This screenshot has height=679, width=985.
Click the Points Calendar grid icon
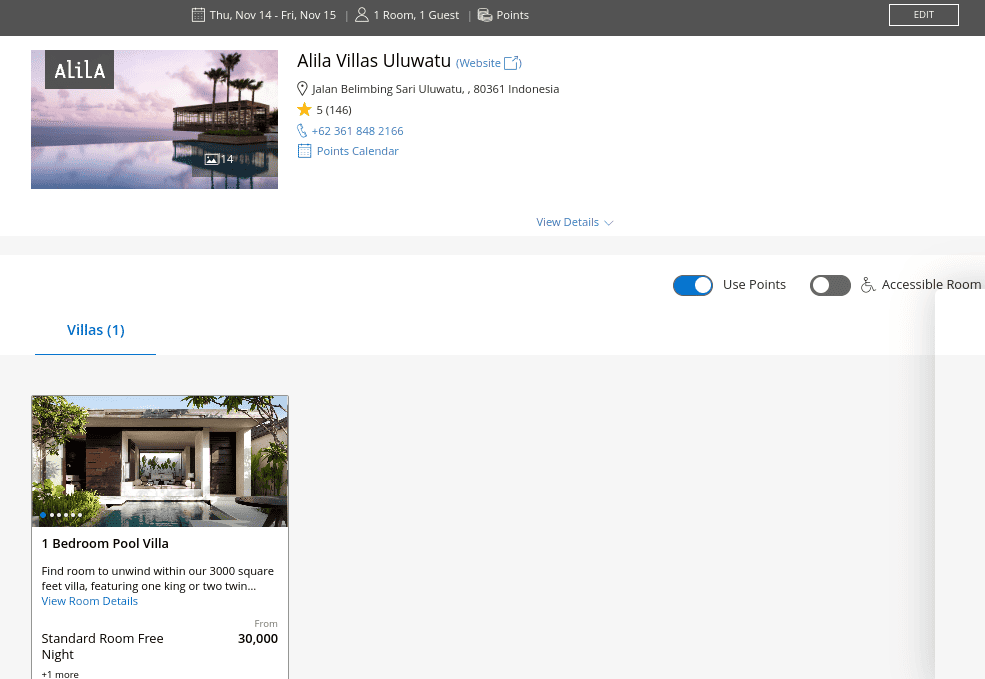point(304,151)
